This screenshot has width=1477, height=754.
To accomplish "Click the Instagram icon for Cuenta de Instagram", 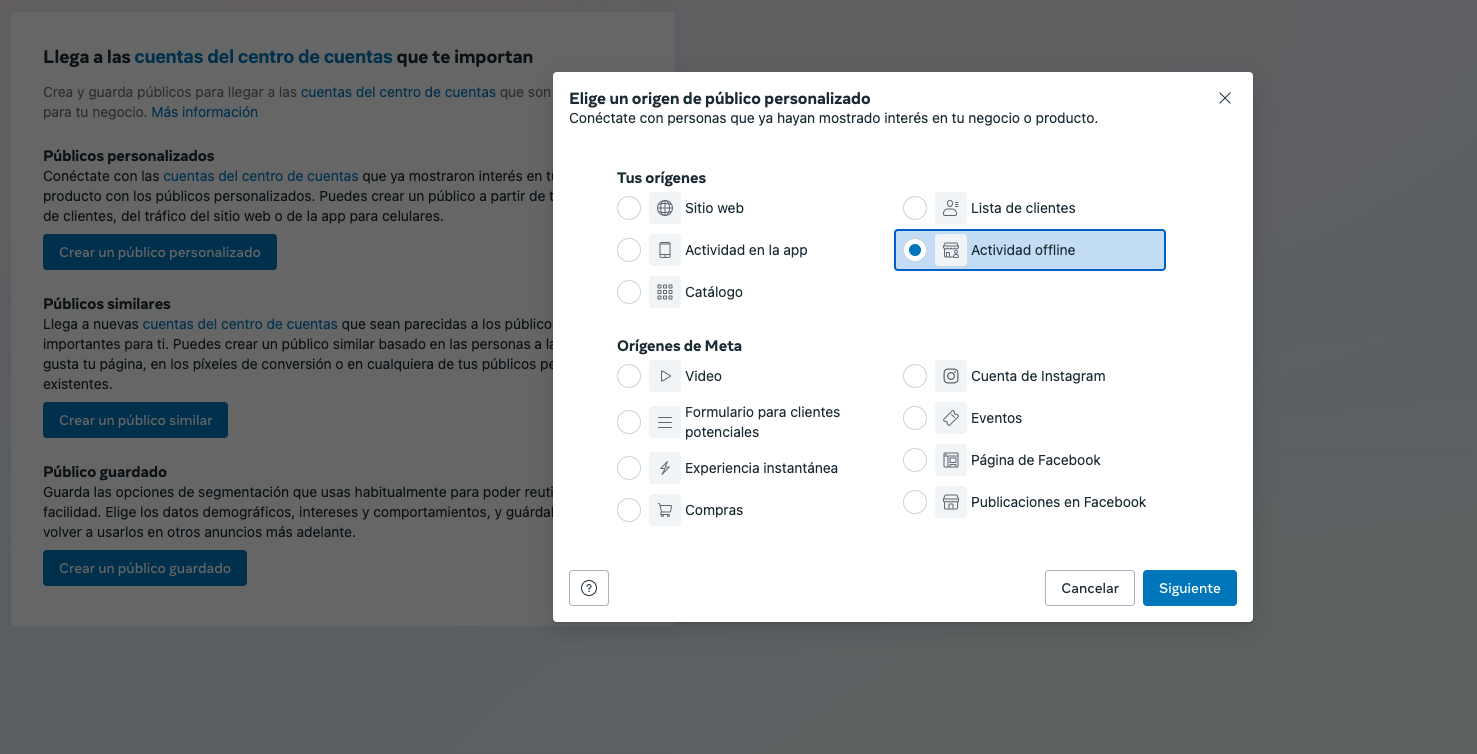I will [951, 376].
